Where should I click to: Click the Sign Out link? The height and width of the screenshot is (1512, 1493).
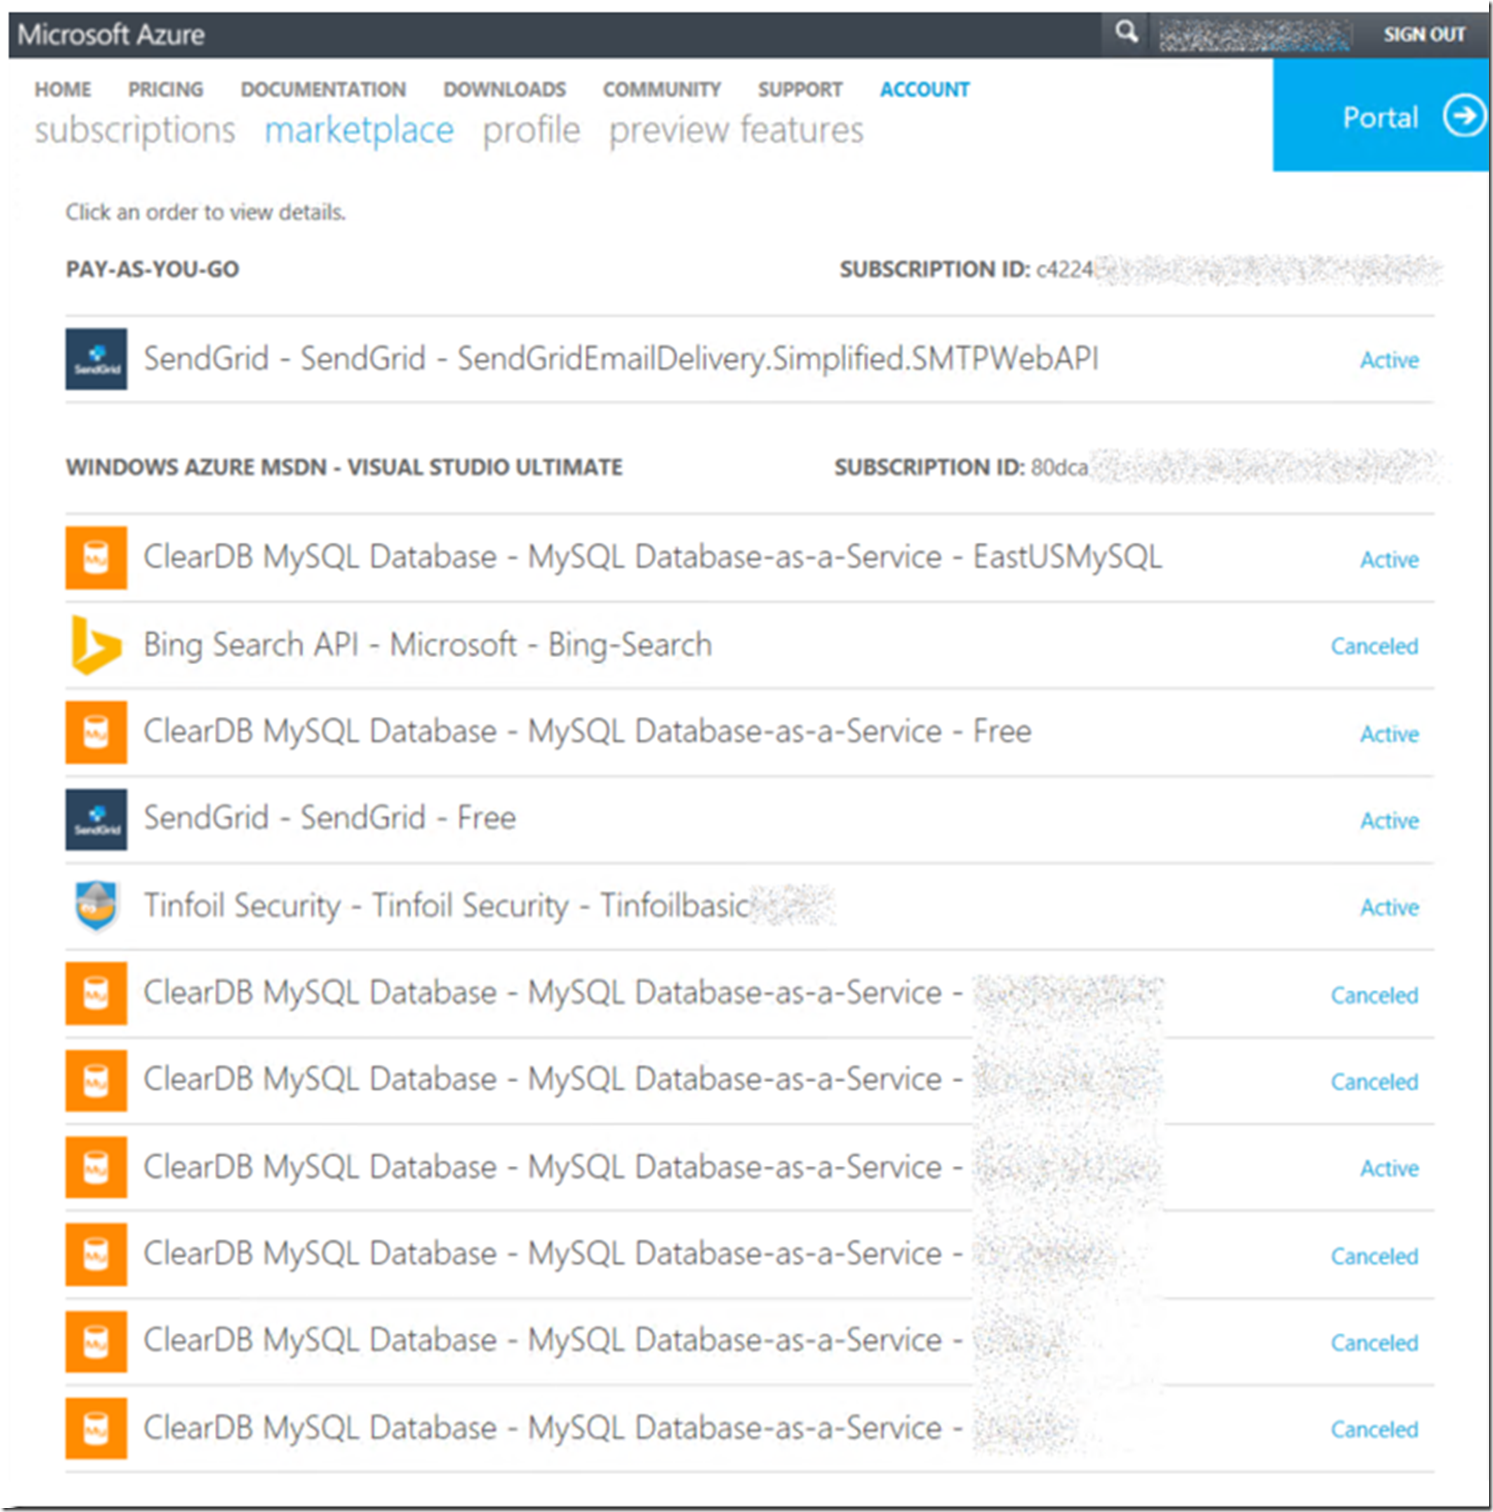click(1423, 34)
